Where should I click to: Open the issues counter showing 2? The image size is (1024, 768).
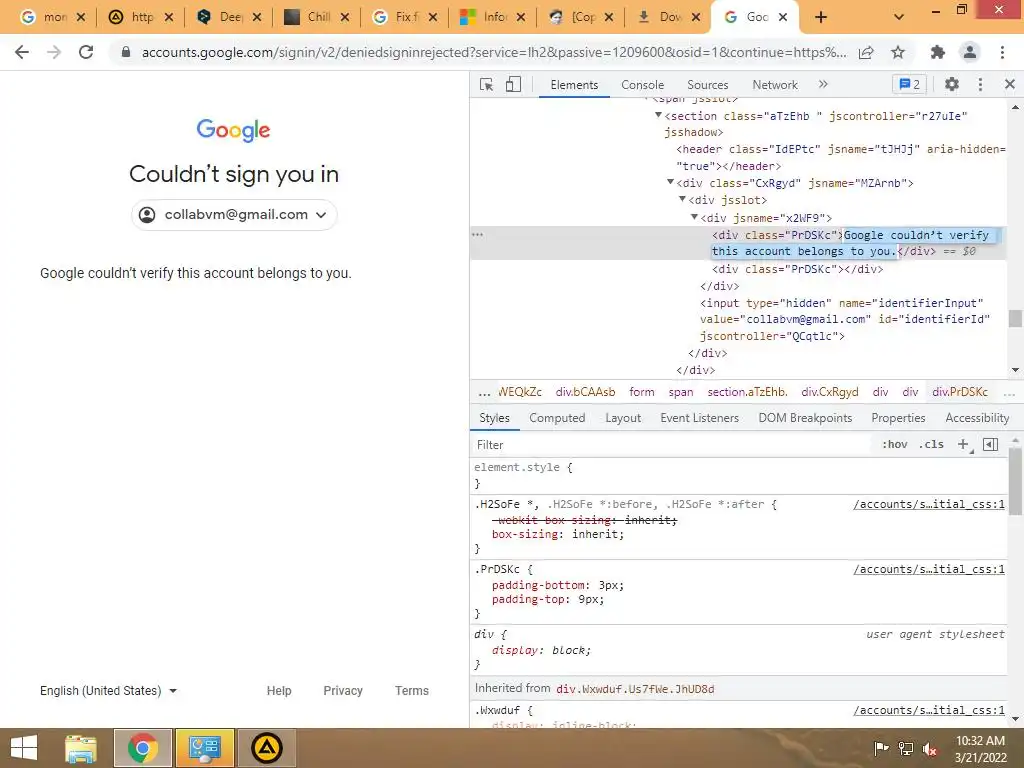click(x=910, y=84)
